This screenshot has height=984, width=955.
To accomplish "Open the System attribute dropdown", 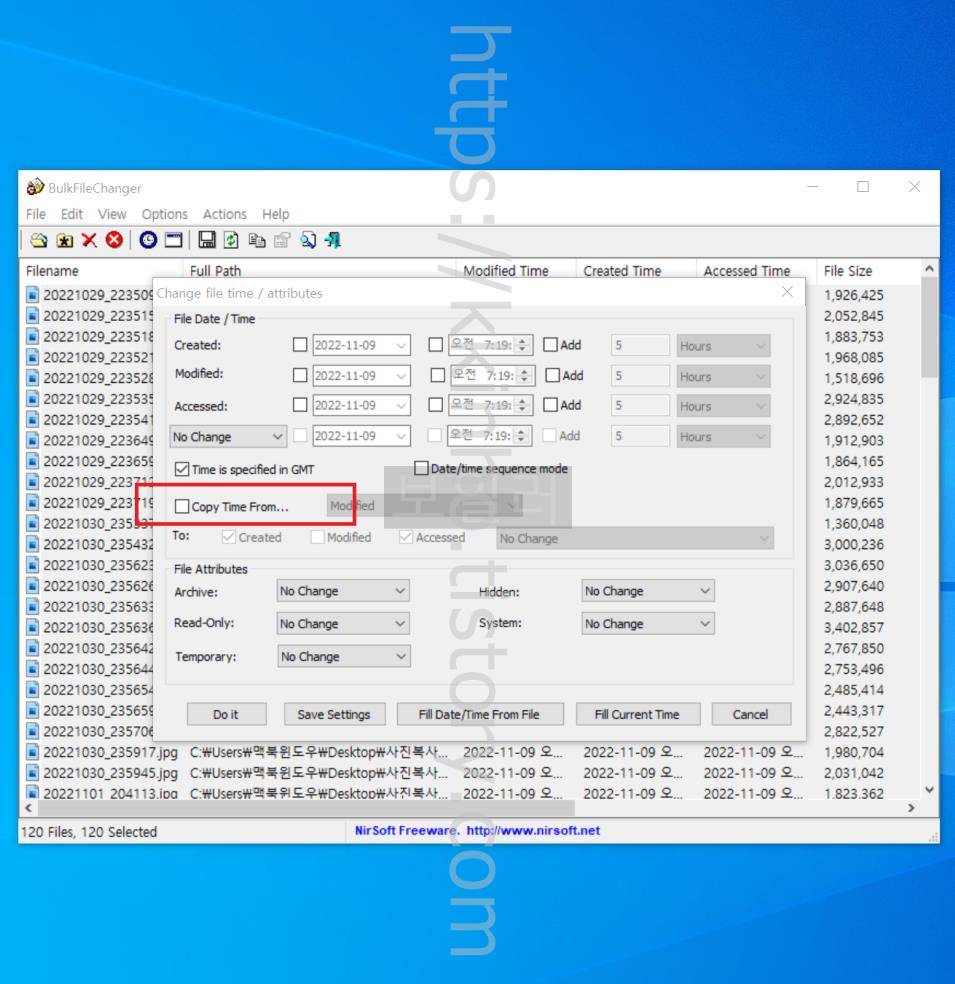I will click(648, 624).
